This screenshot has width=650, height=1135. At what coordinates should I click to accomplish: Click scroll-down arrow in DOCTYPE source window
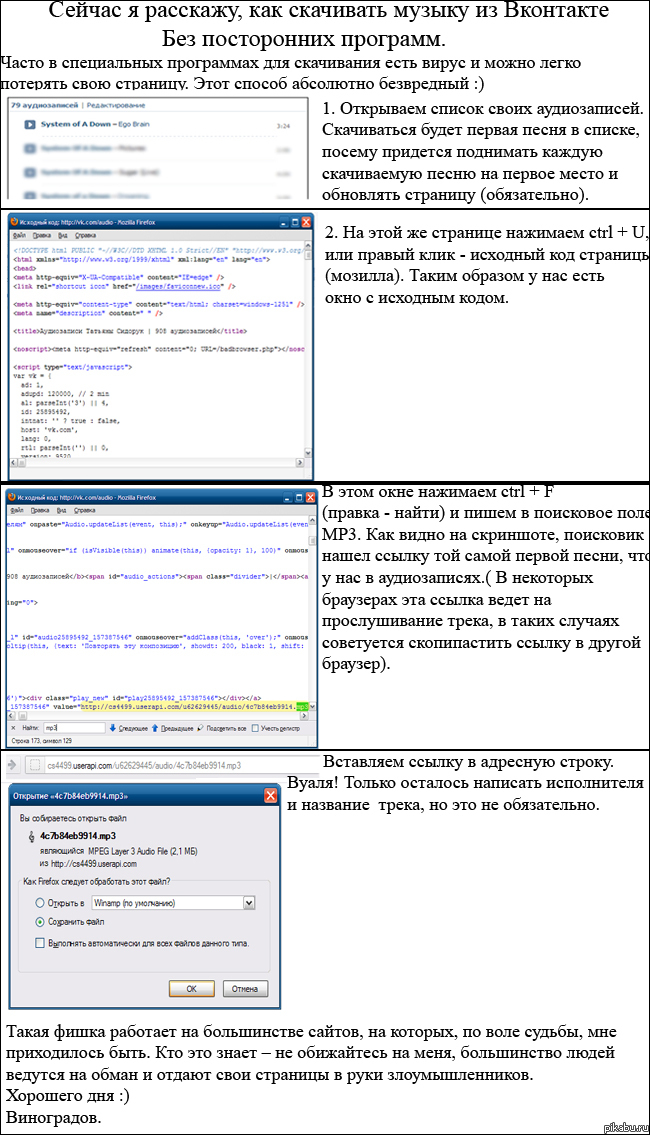309,453
